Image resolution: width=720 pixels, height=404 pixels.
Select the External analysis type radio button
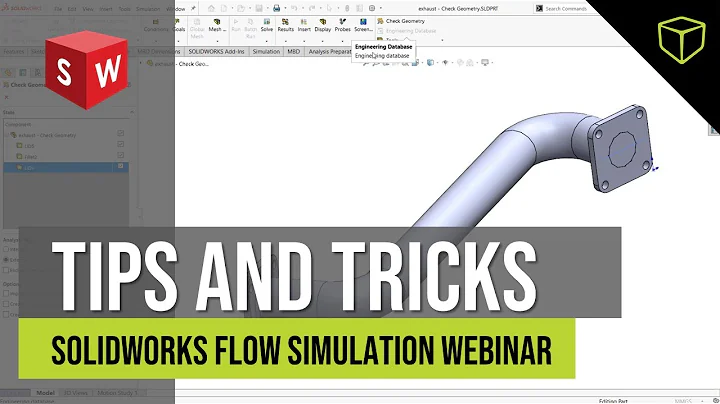tap(6, 260)
